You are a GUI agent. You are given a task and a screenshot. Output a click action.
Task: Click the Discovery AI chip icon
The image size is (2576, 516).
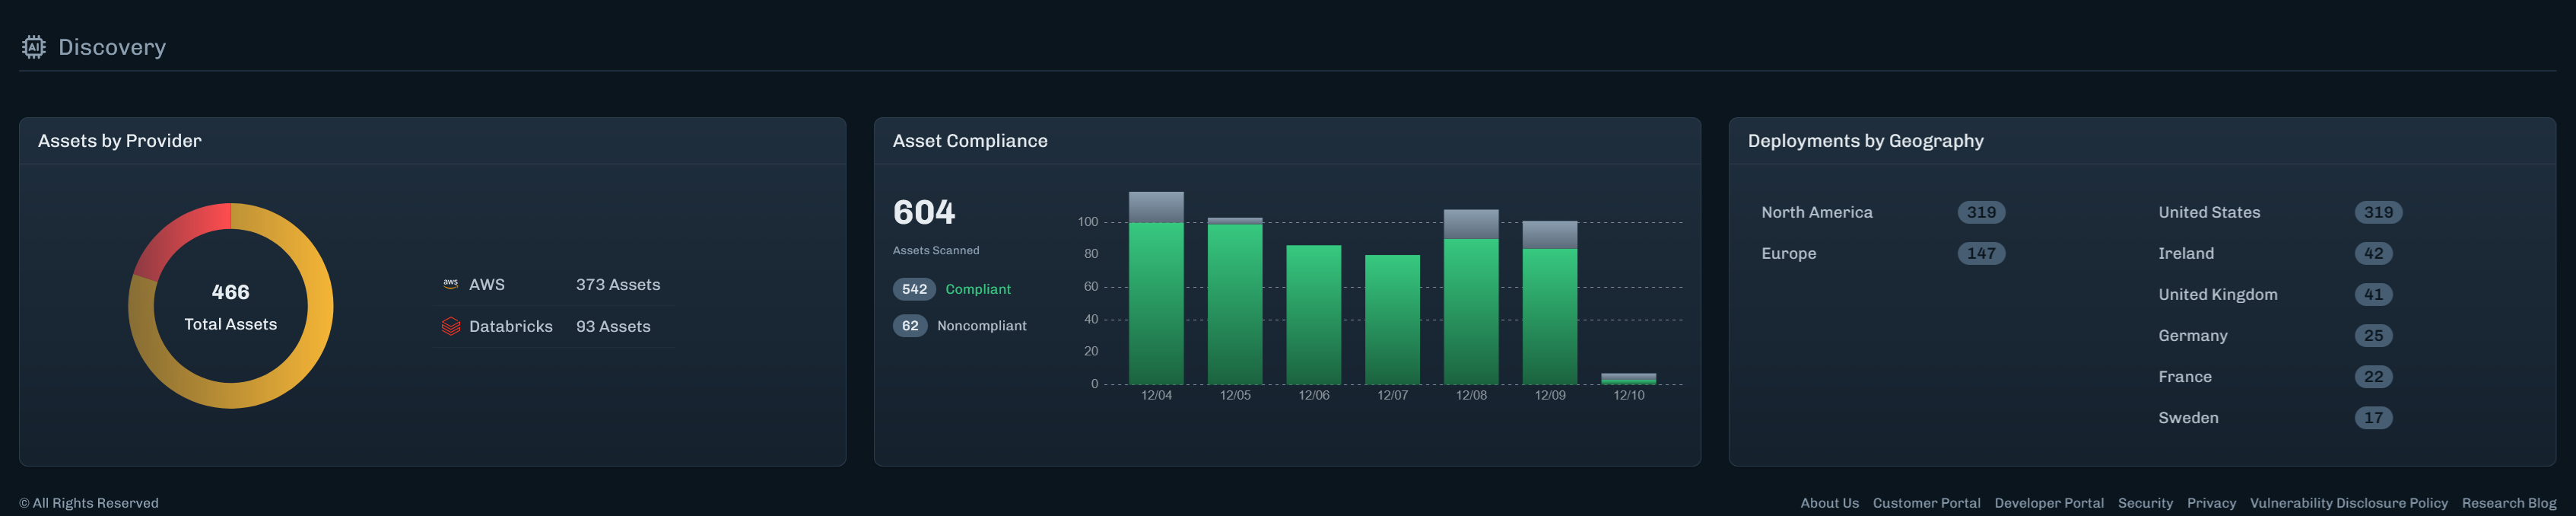coord(34,47)
